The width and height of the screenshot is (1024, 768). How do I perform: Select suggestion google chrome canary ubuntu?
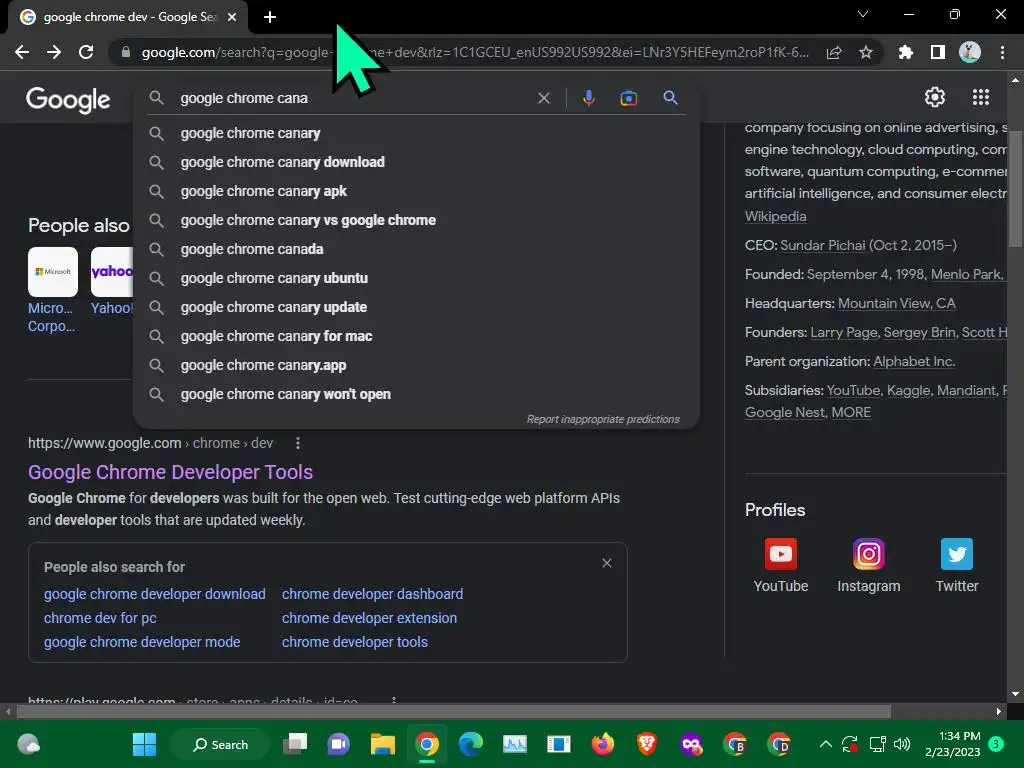[x=416, y=278]
